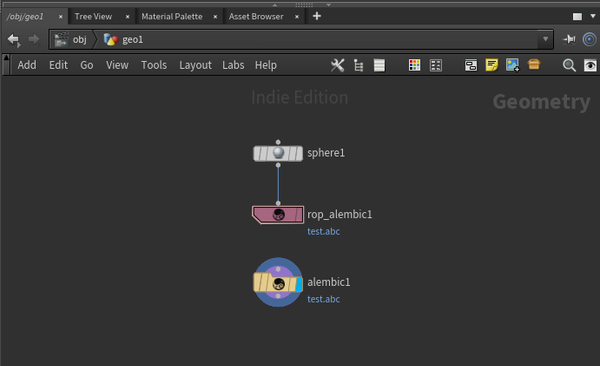Close the Tree View tab
The width and height of the screenshot is (600, 366).
[127, 17]
